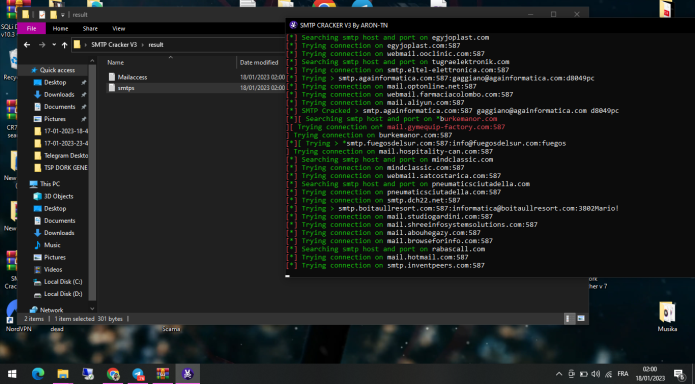695x384 pixels.
Task: Go back with File Explorer's back arrow
Action: pos(27,45)
